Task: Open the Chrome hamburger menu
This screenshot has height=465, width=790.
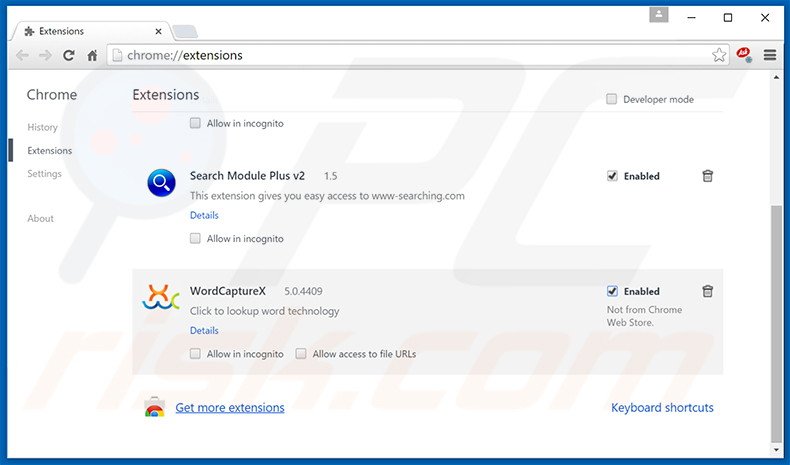Action: click(x=770, y=56)
